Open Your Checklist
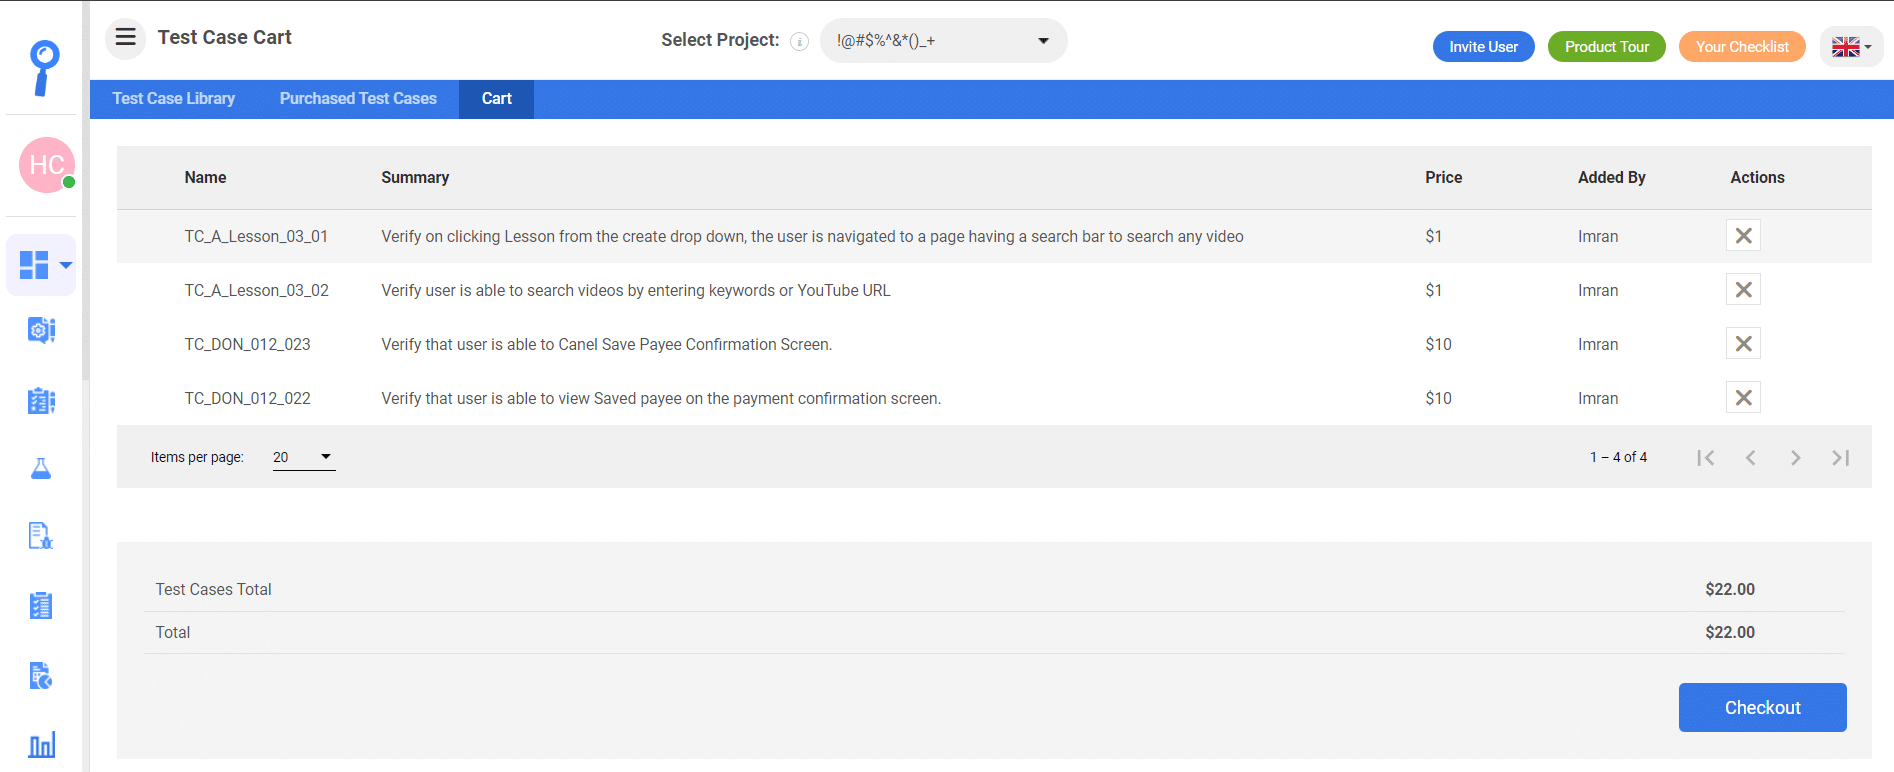Viewport: 1894px width, 772px height. (x=1742, y=47)
